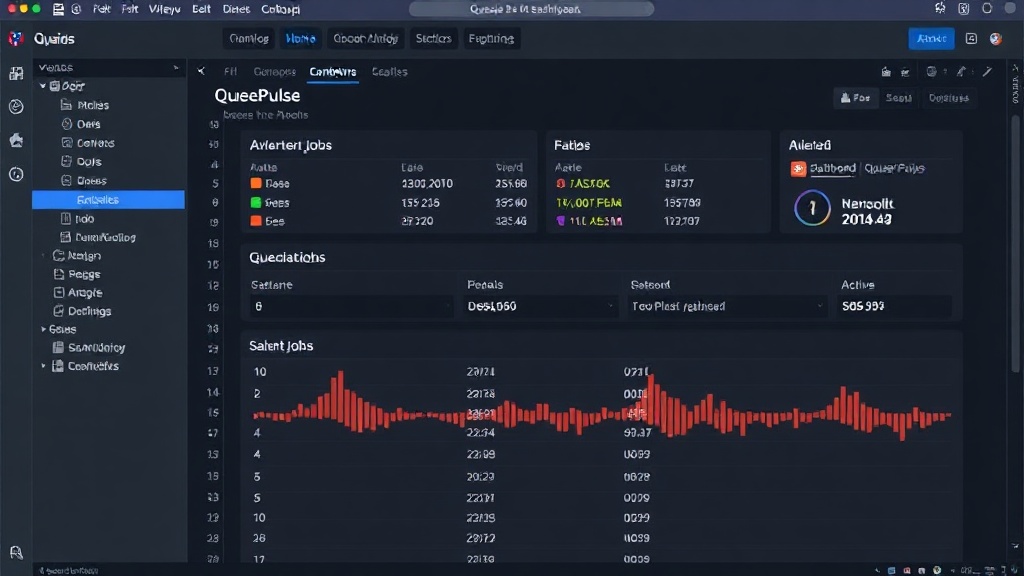
Task: Click the QuaerFalys label in Alerted card
Action: pyautogui.click(x=894, y=168)
